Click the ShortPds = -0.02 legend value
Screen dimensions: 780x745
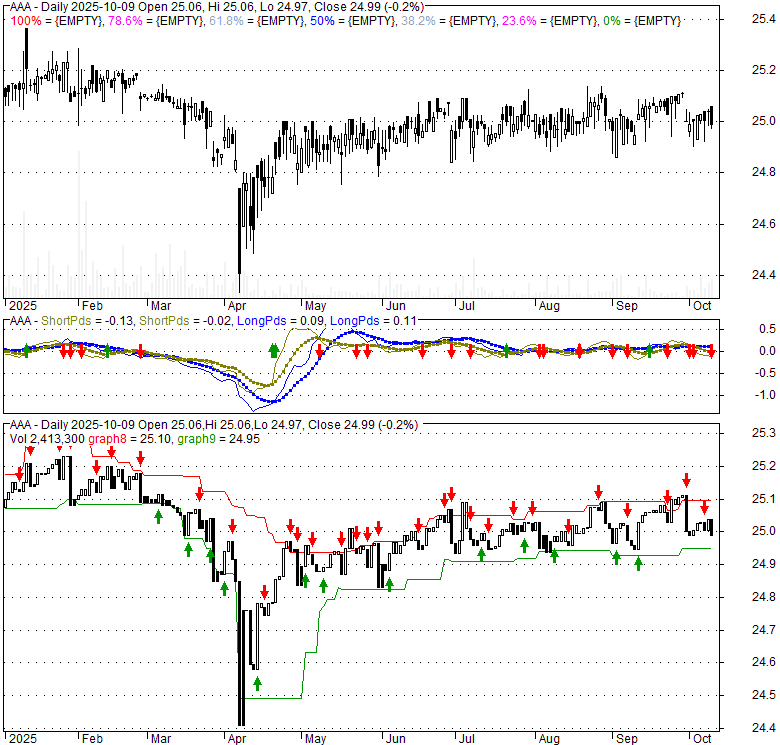pyautogui.click(x=185, y=321)
